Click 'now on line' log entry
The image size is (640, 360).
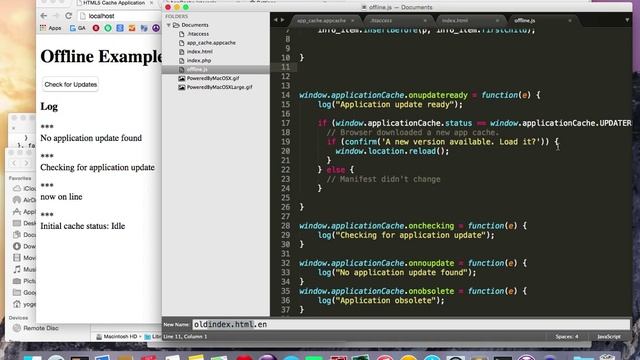tap(61, 197)
